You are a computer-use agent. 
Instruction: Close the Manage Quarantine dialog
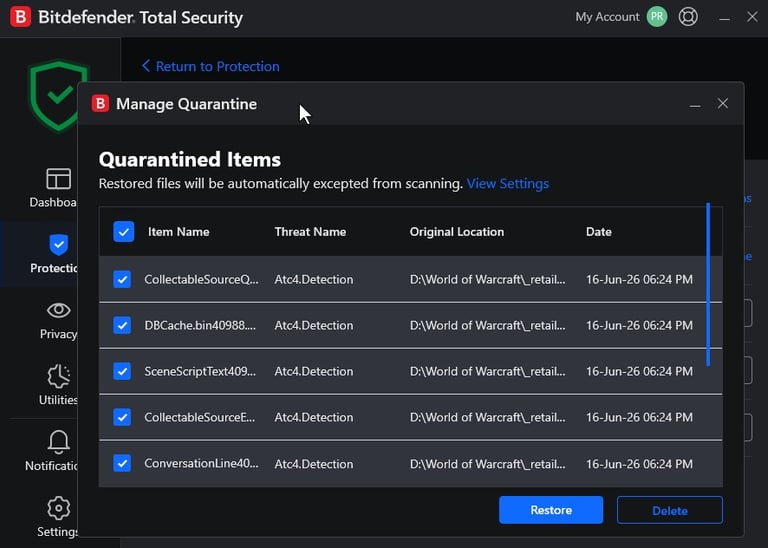pyautogui.click(x=722, y=103)
